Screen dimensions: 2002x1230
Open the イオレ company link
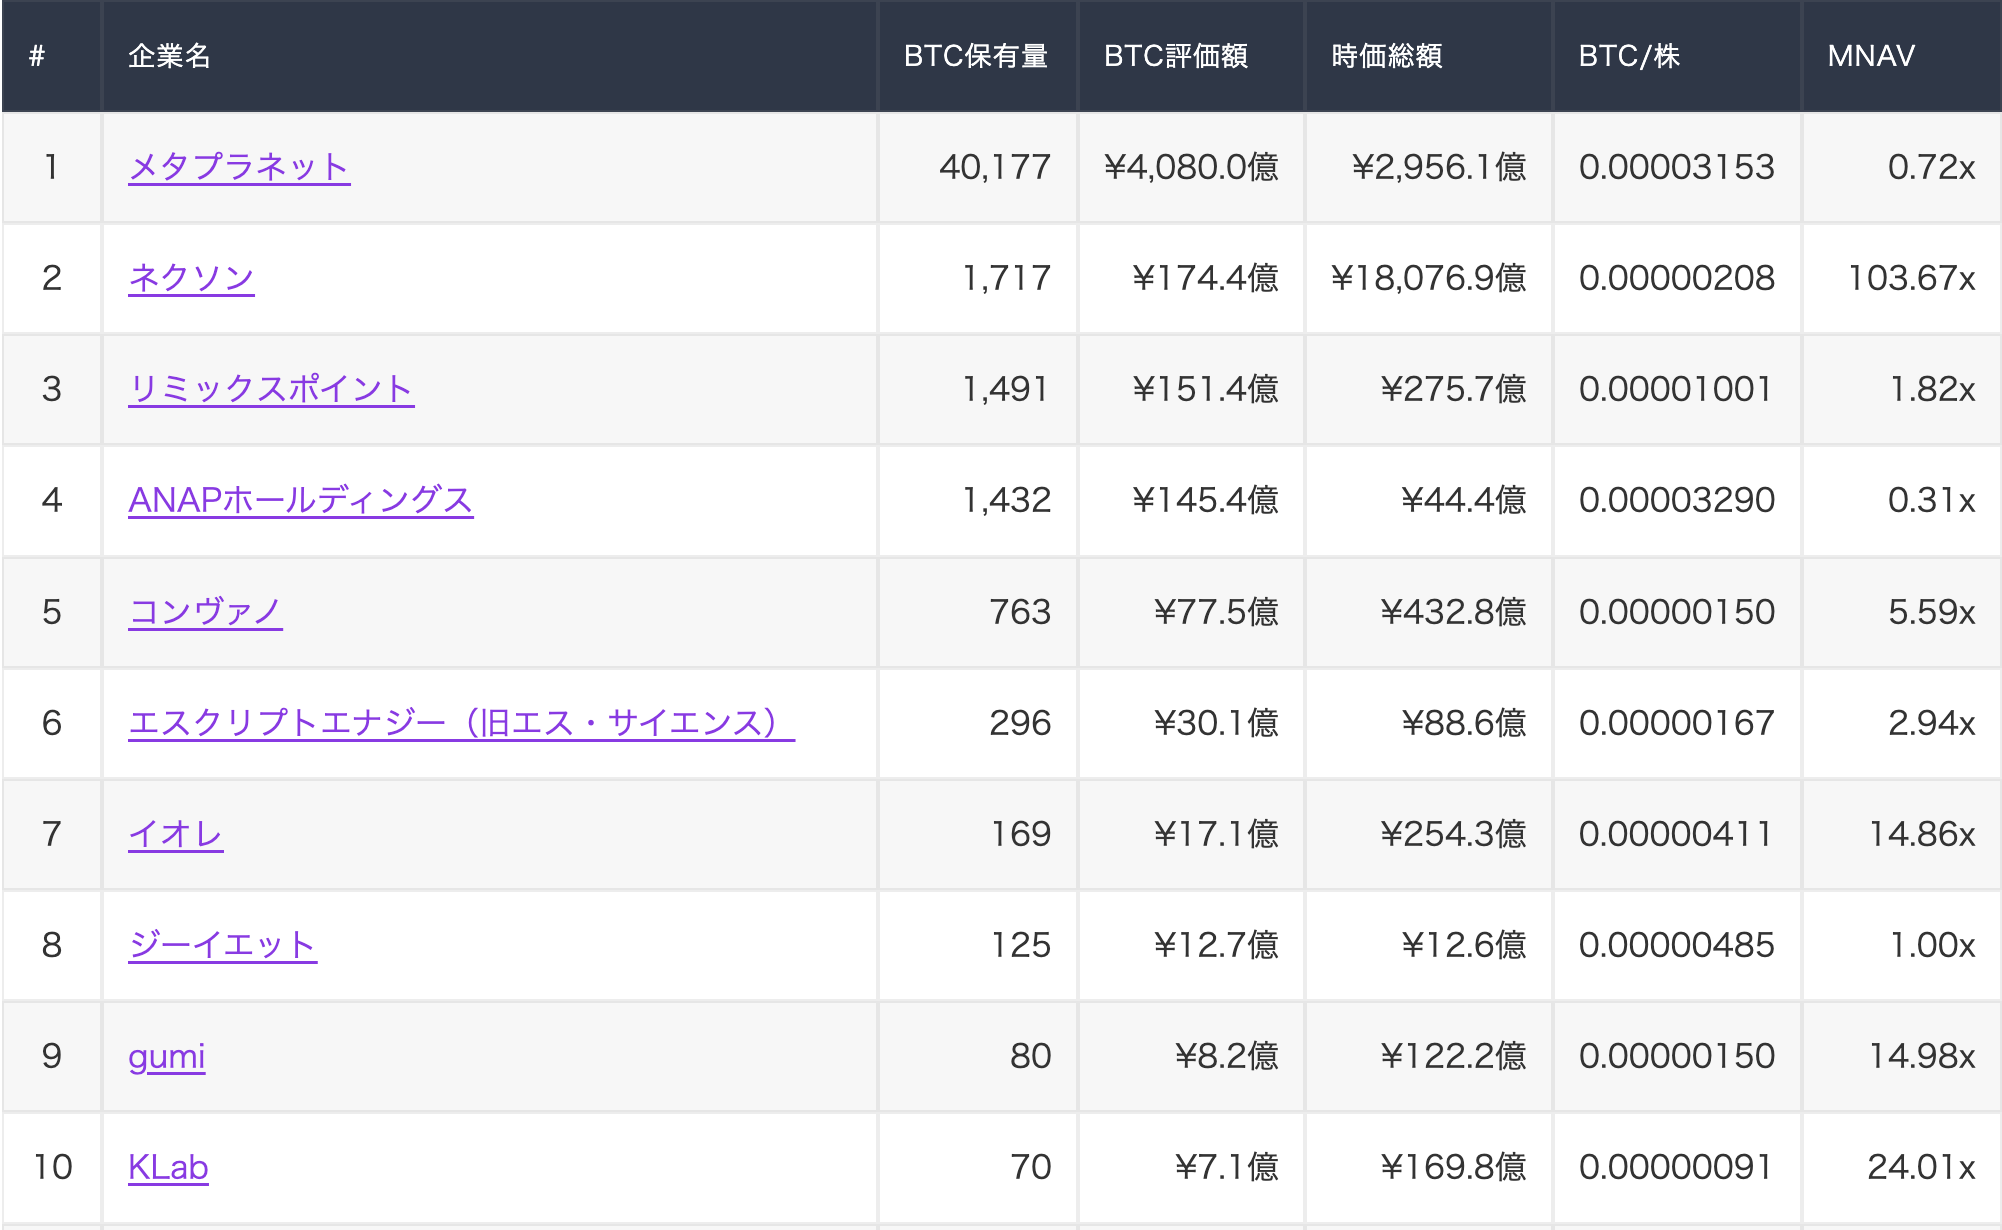176,834
